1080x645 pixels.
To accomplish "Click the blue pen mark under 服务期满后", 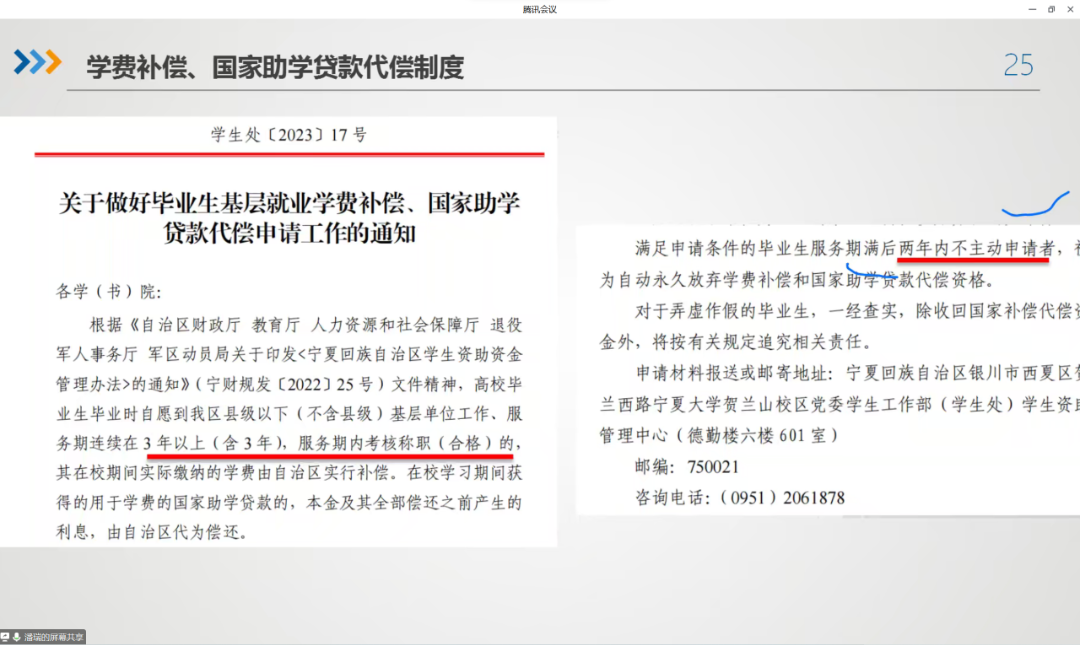I will click(x=870, y=269).
